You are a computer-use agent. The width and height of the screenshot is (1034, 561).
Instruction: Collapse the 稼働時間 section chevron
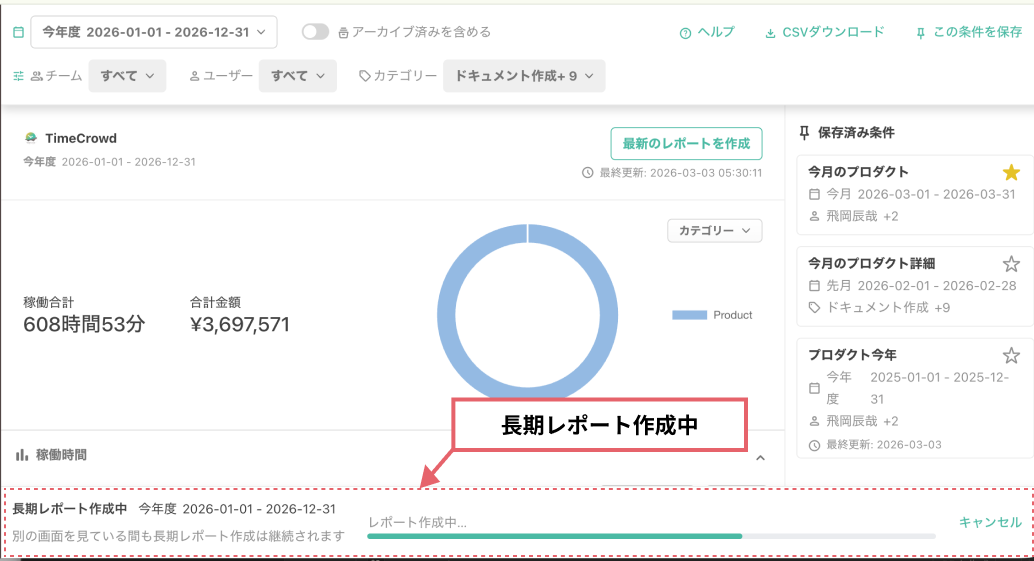pos(760,458)
